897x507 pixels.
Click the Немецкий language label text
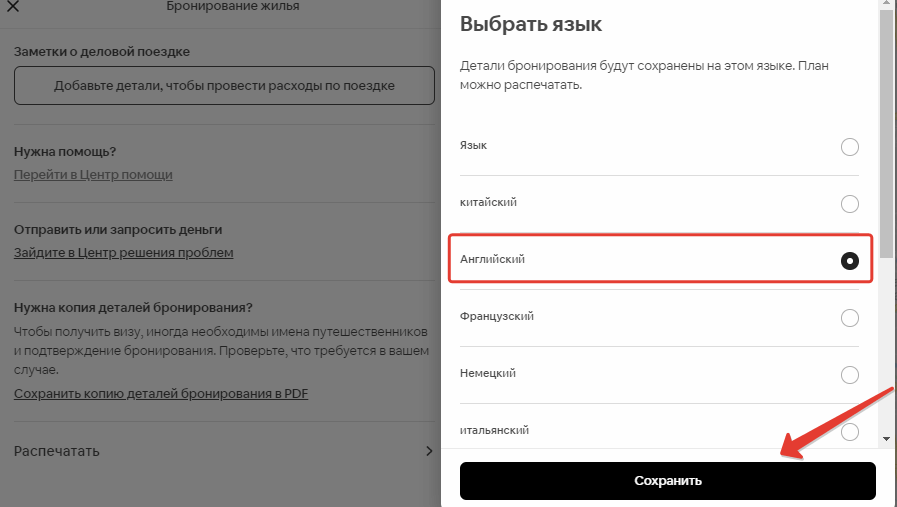click(x=487, y=373)
